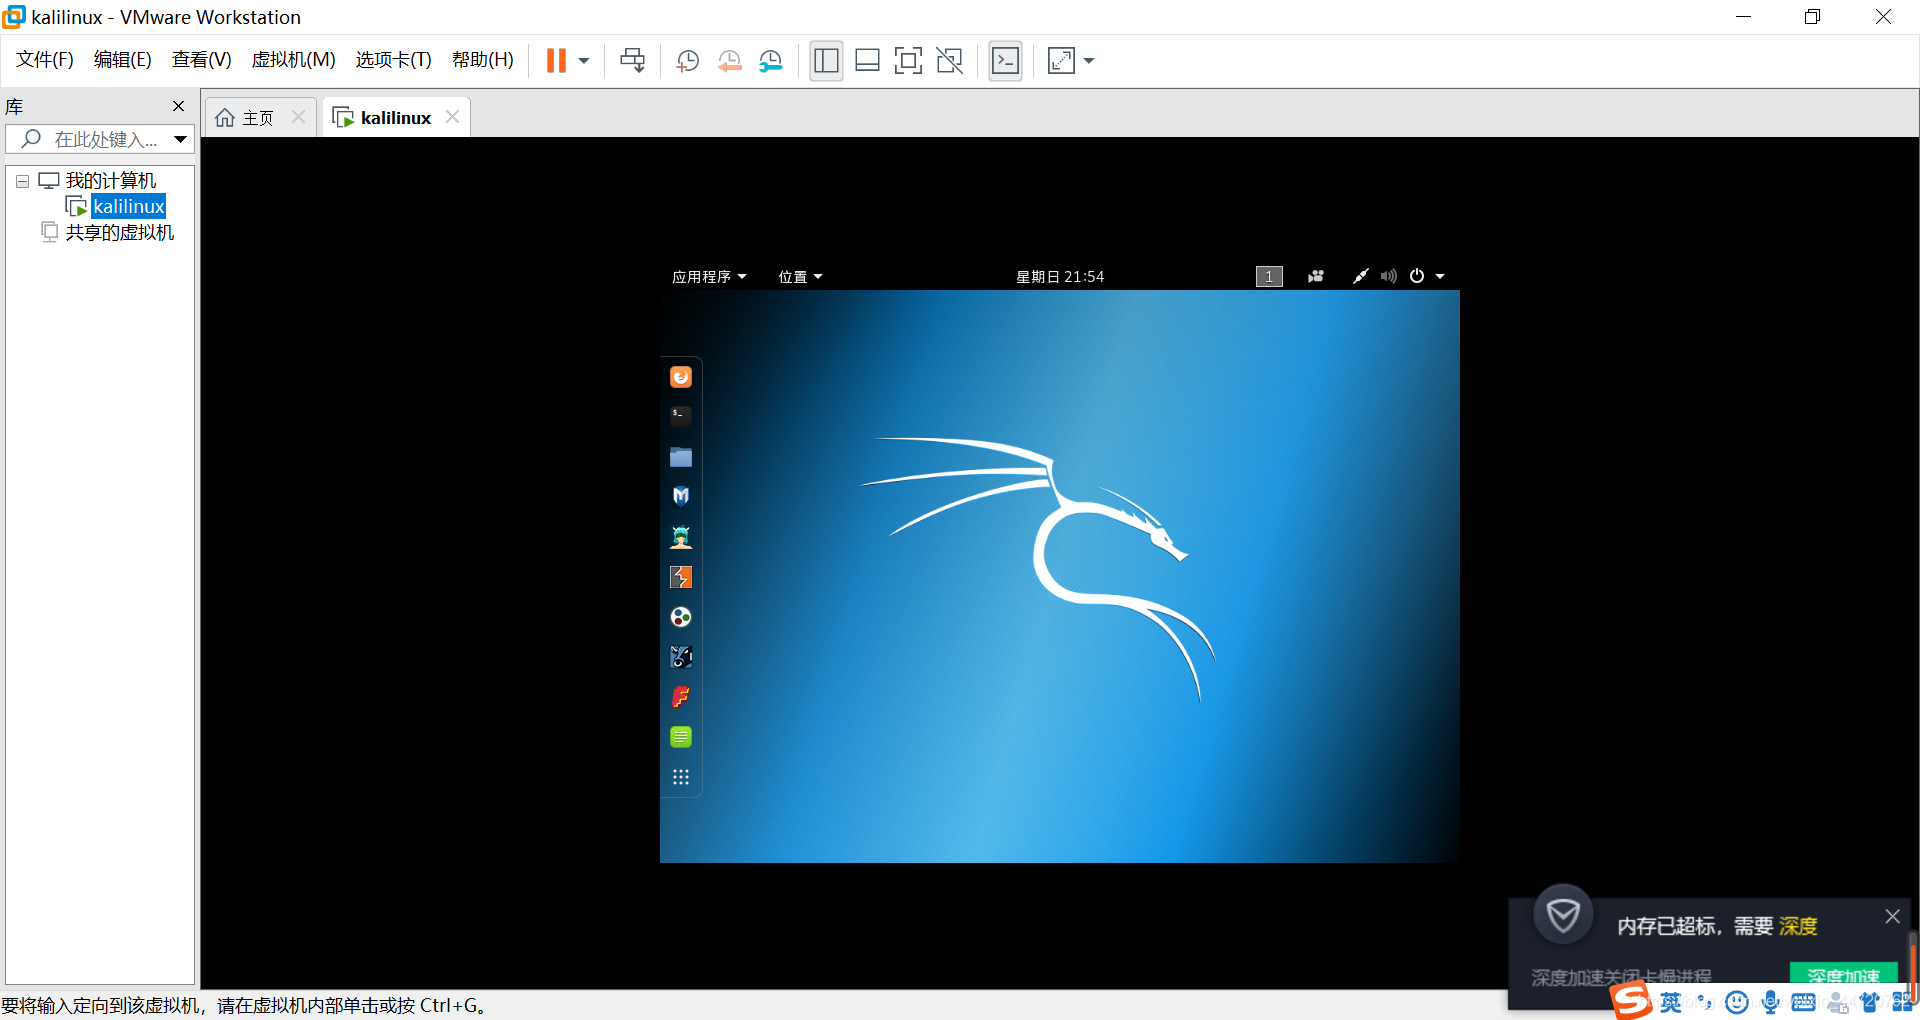Viewport: 1920px width, 1020px height.
Task: Close the kalilinux tab
Action: (452, 117)
